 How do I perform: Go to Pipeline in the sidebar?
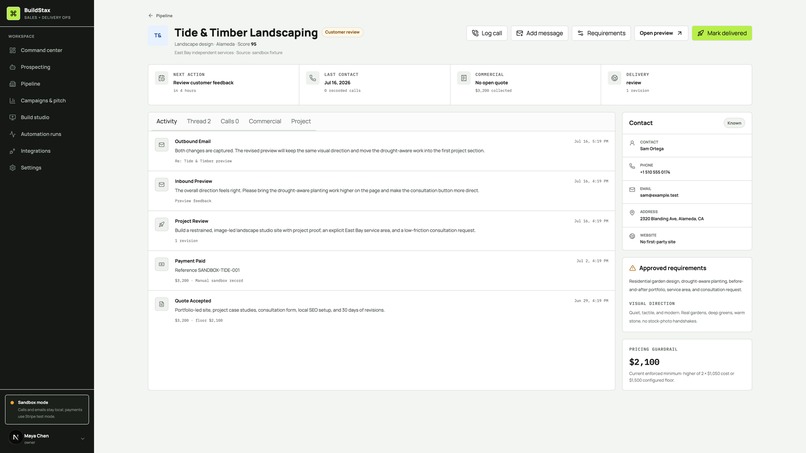(30, 84)
